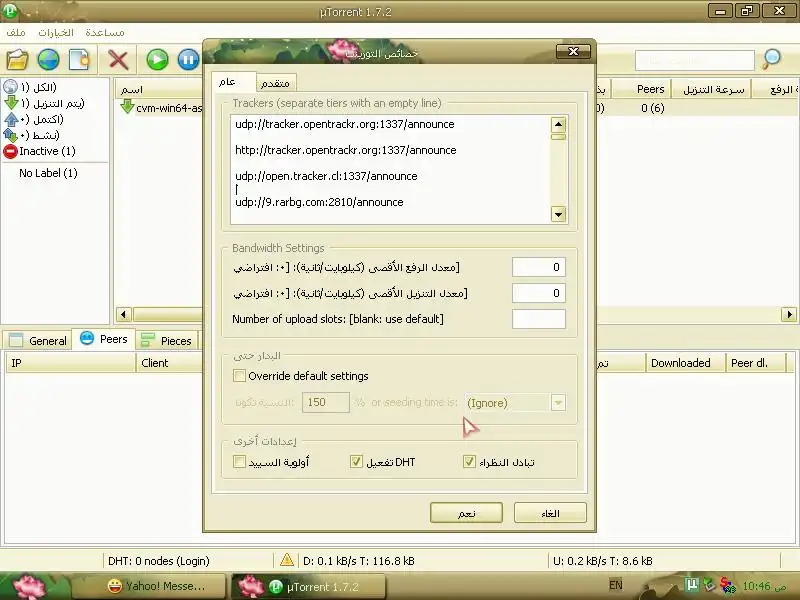Select the Completed category (اكتمل)
This screenshot has width=800, height=600.
34,119
